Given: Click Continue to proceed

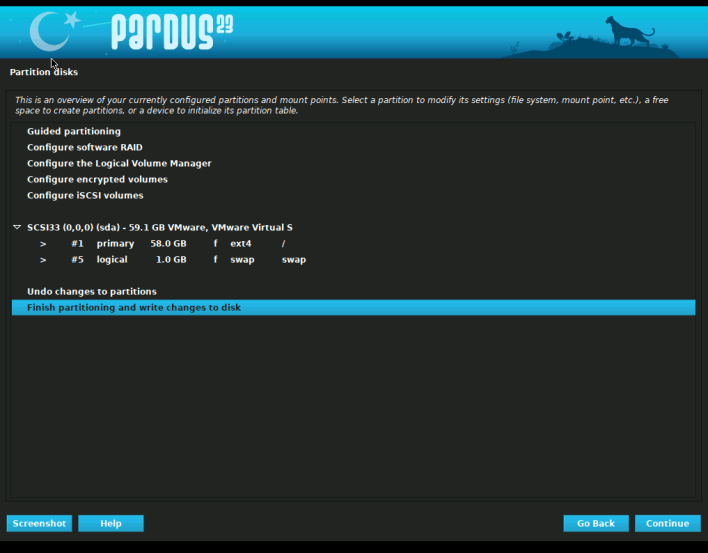Looking at the screenshot, I should tap(667, 523).
